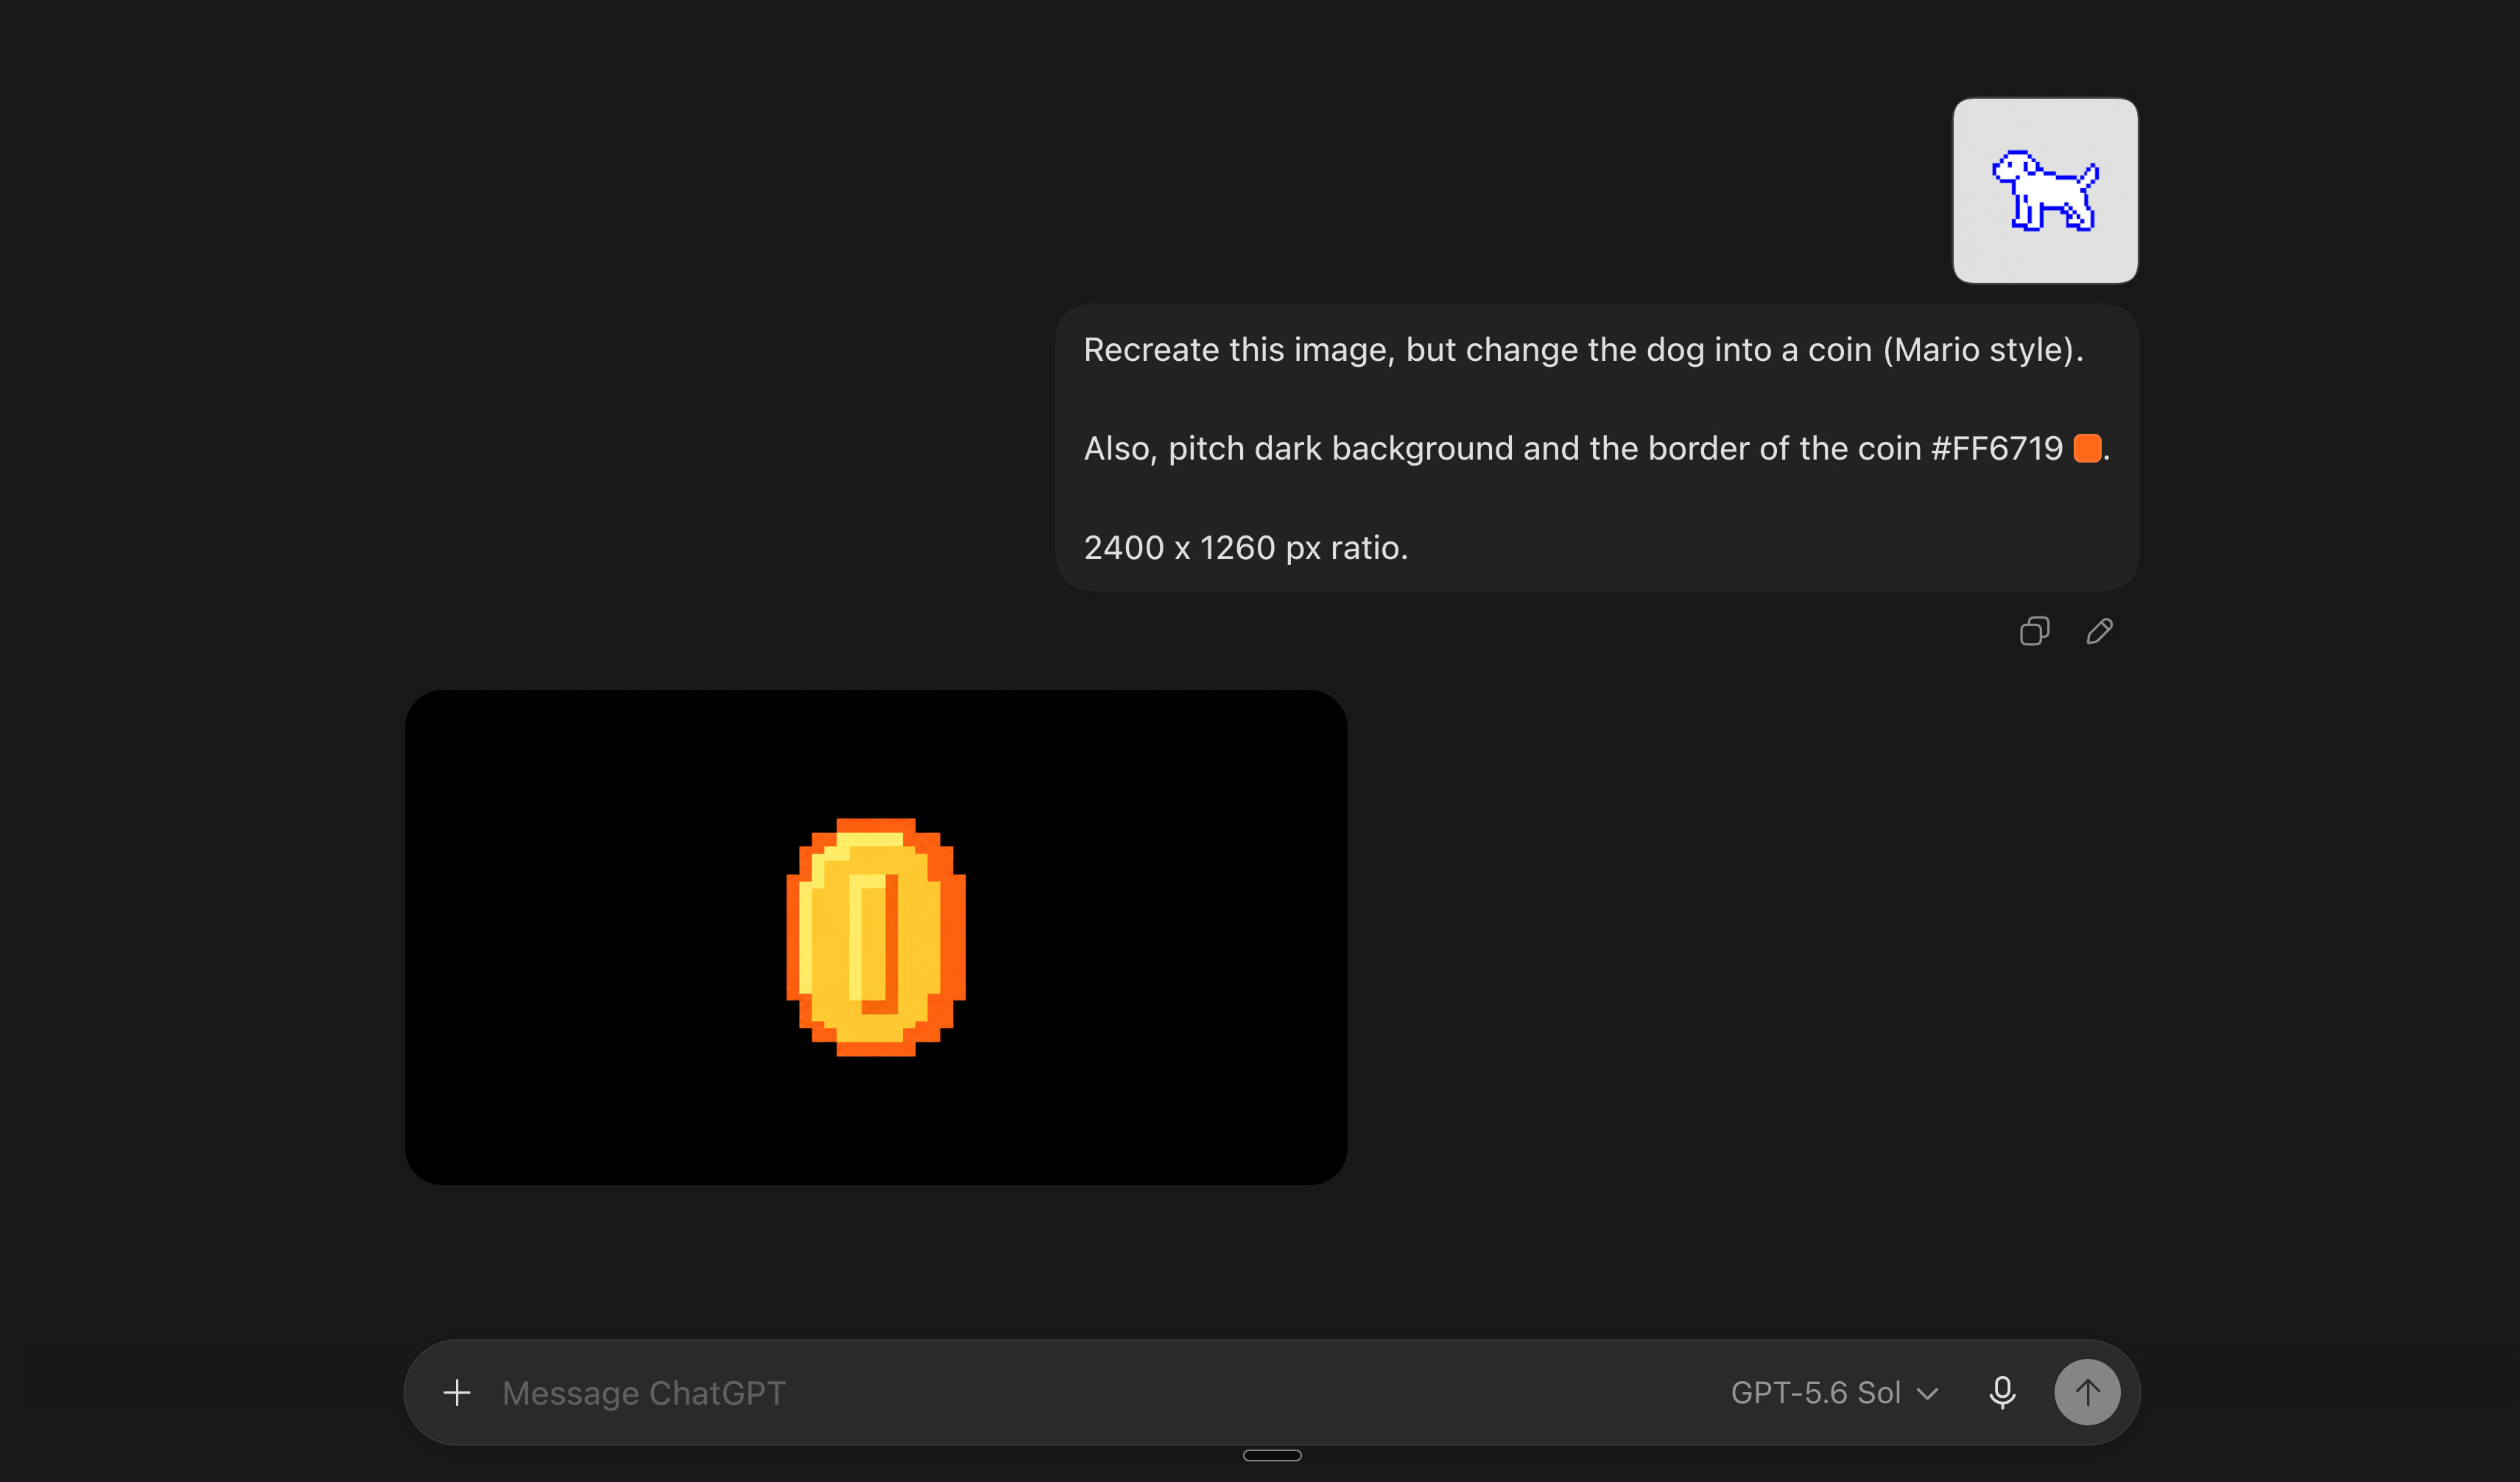Click the small pill handle below the composer
This screenshot has height=1482, width=2520.
pyautogui.click(x=1272, y=1455)
